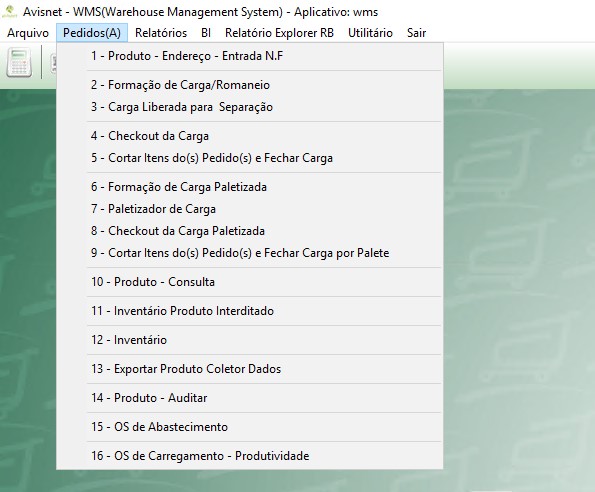Select Produto - Endereço - Entrada N.F
Image resolution: width=595 pixels, height=492 pixels.
point(250,56)
